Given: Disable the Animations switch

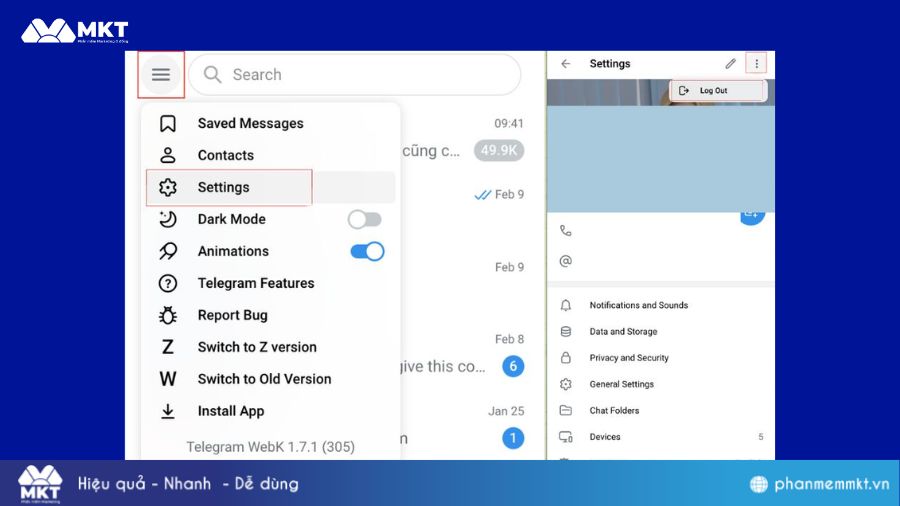Looking at the screenshot, I should coord(367,251).
